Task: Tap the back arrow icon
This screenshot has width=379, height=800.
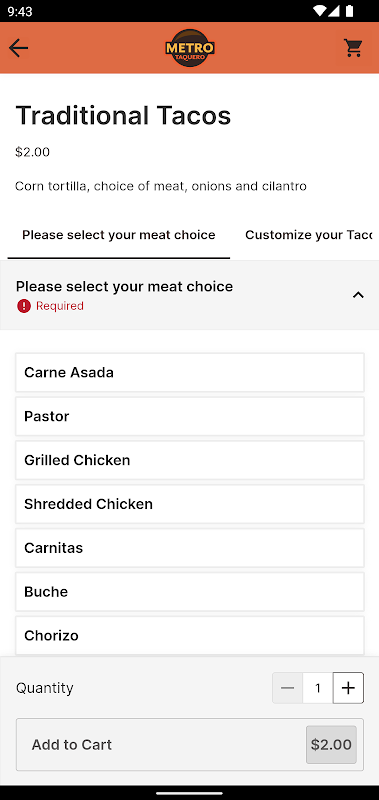Action: pyautogui.click(x=18, y=48)
